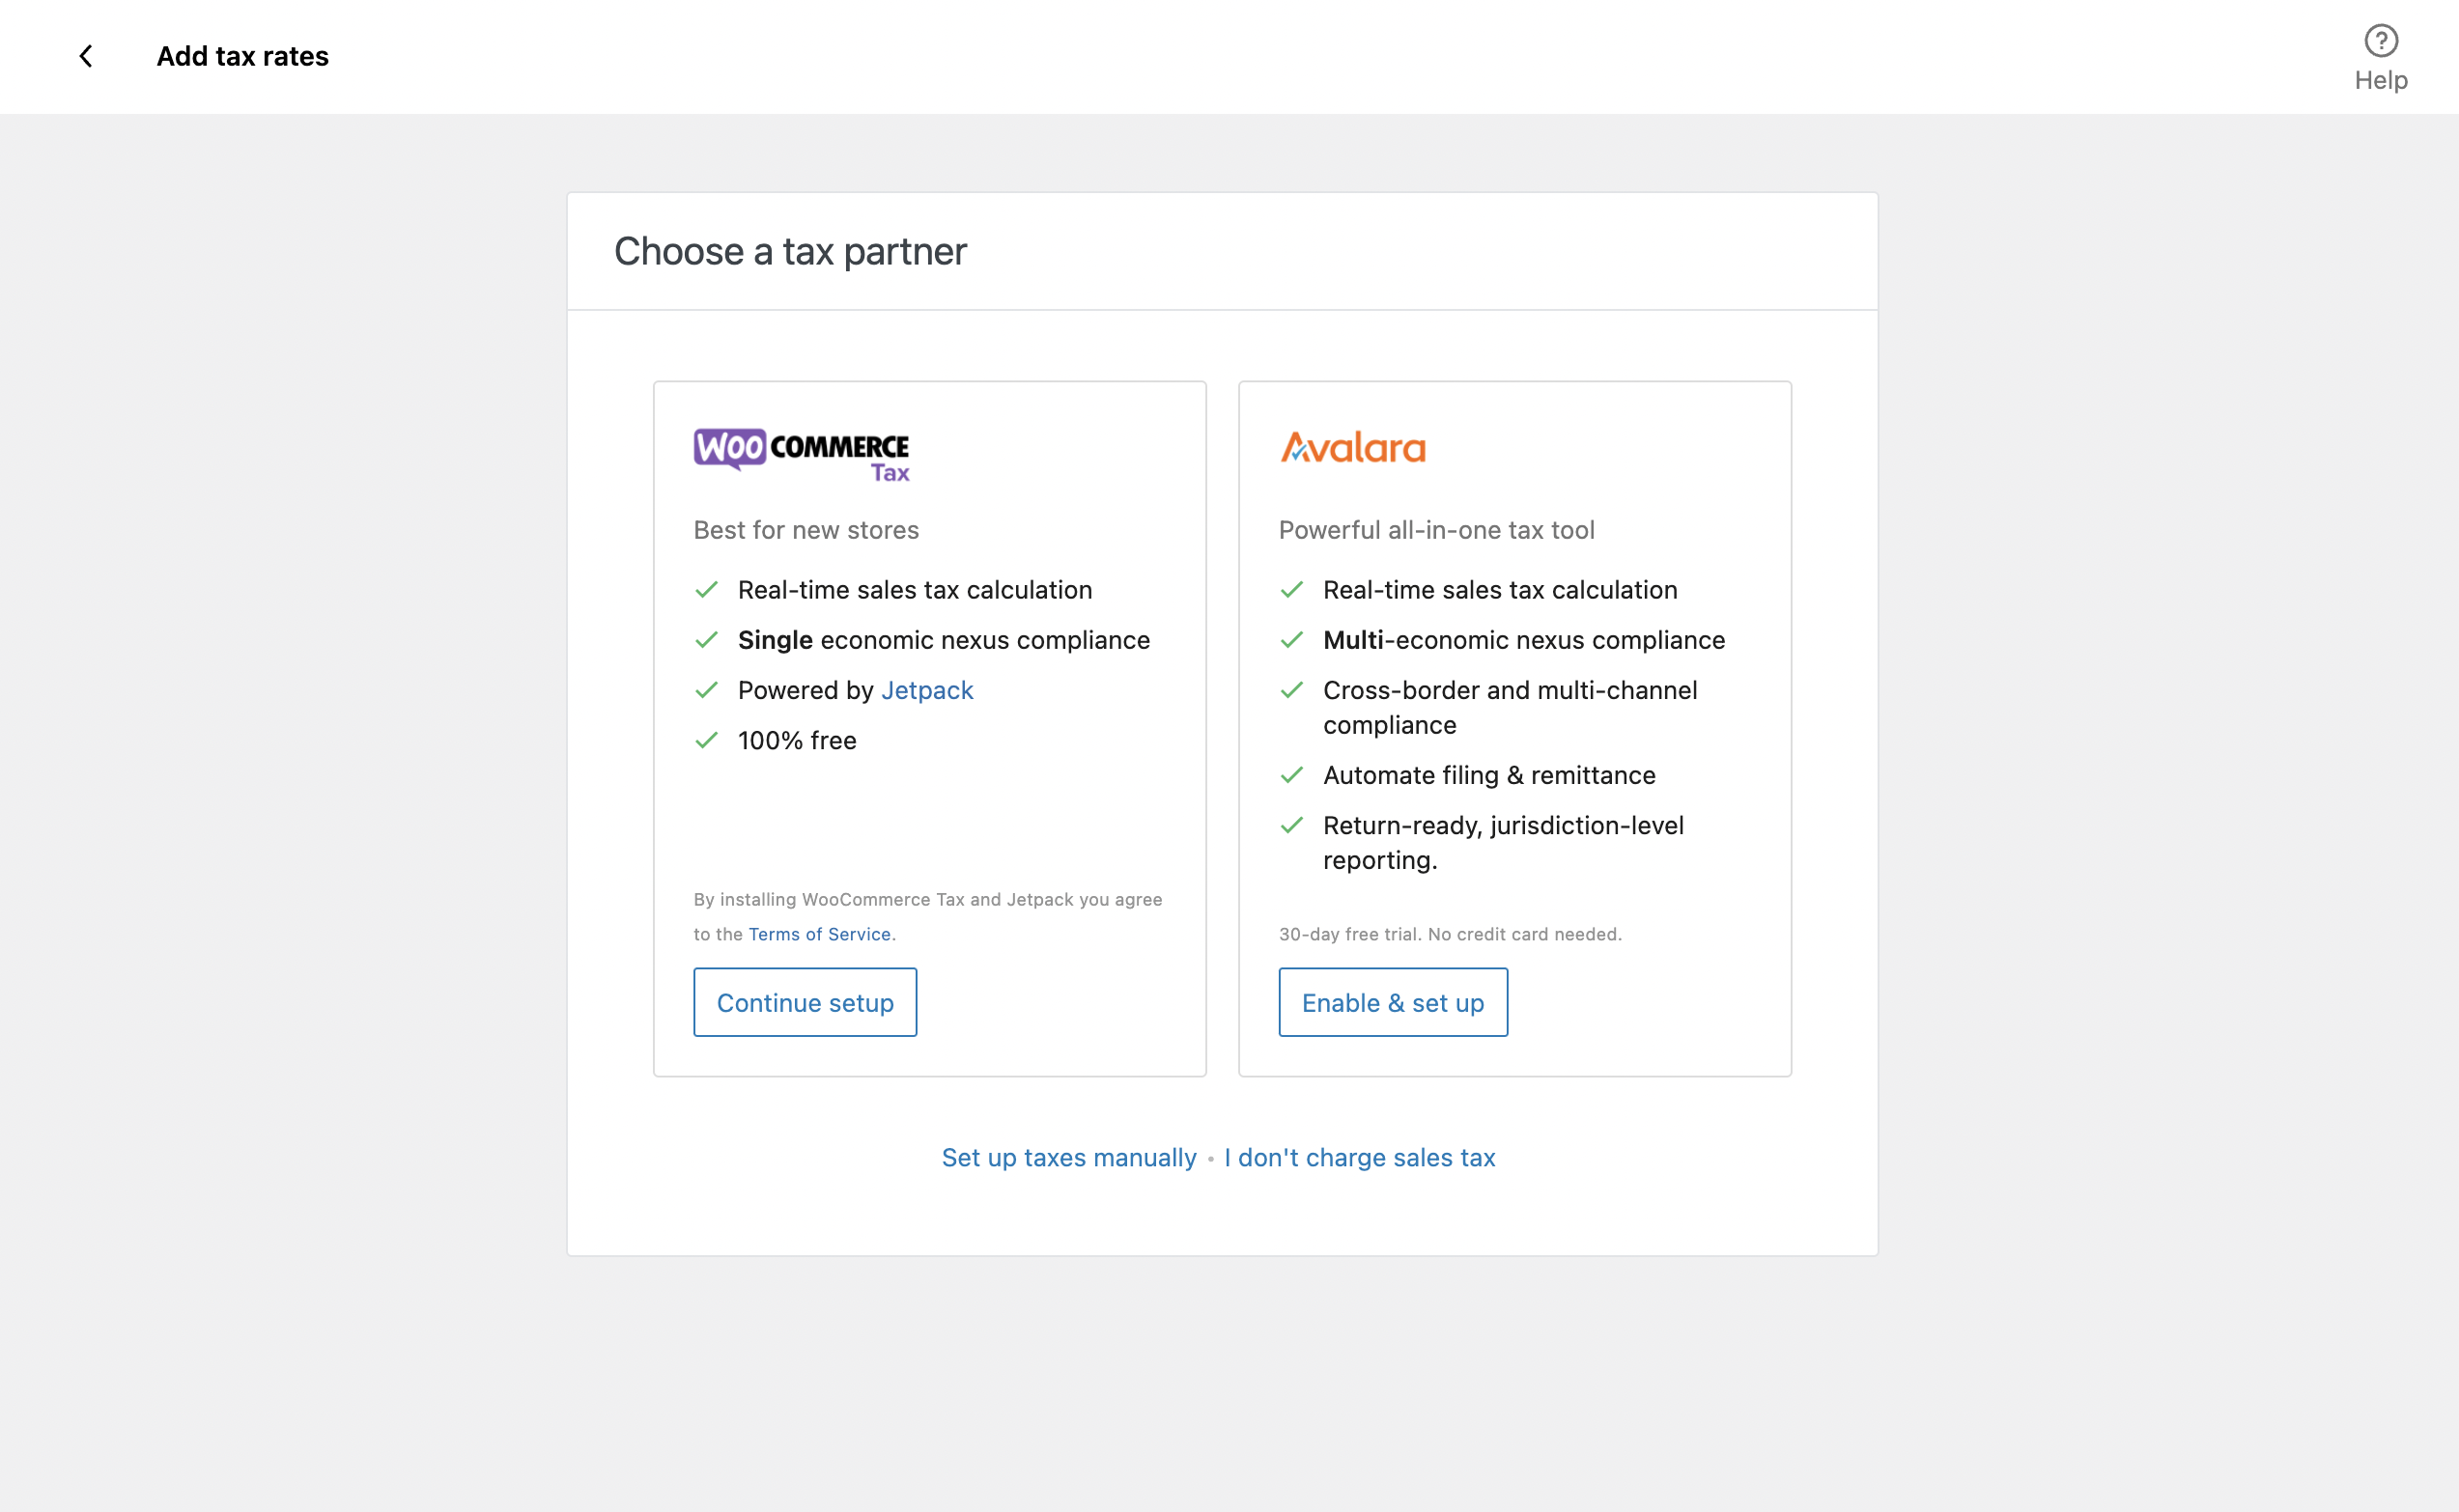This screenshot has height=1512, width=2459.
Task: Open the Jetpack link
Action: 927,690
